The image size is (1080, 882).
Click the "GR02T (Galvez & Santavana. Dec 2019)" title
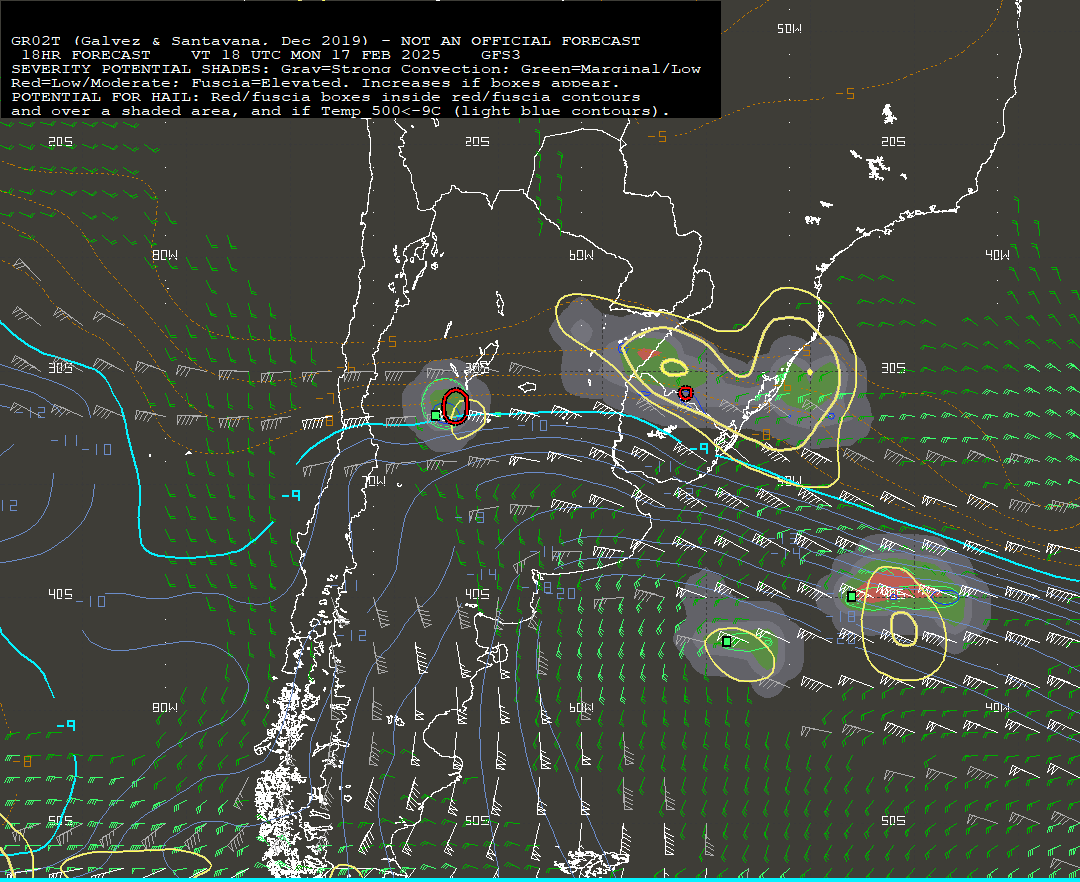click(x=191, y=41)
